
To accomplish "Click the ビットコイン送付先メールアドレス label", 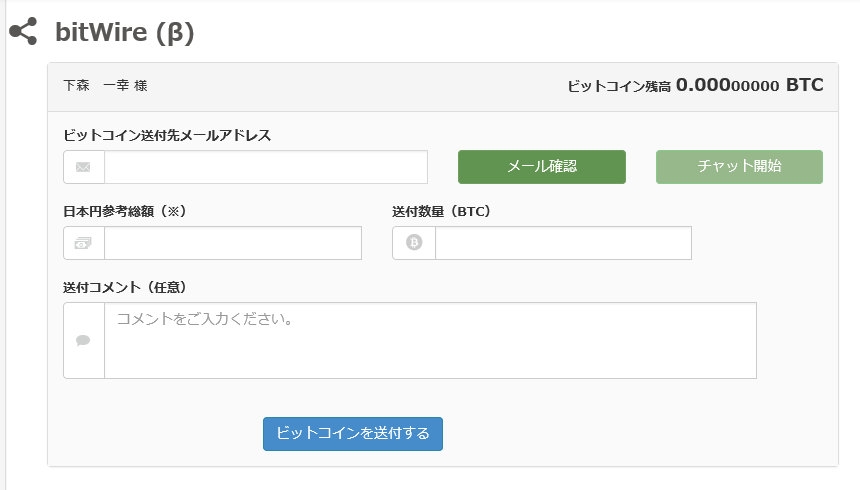I will pyautogui.click(x=166, y=135).
